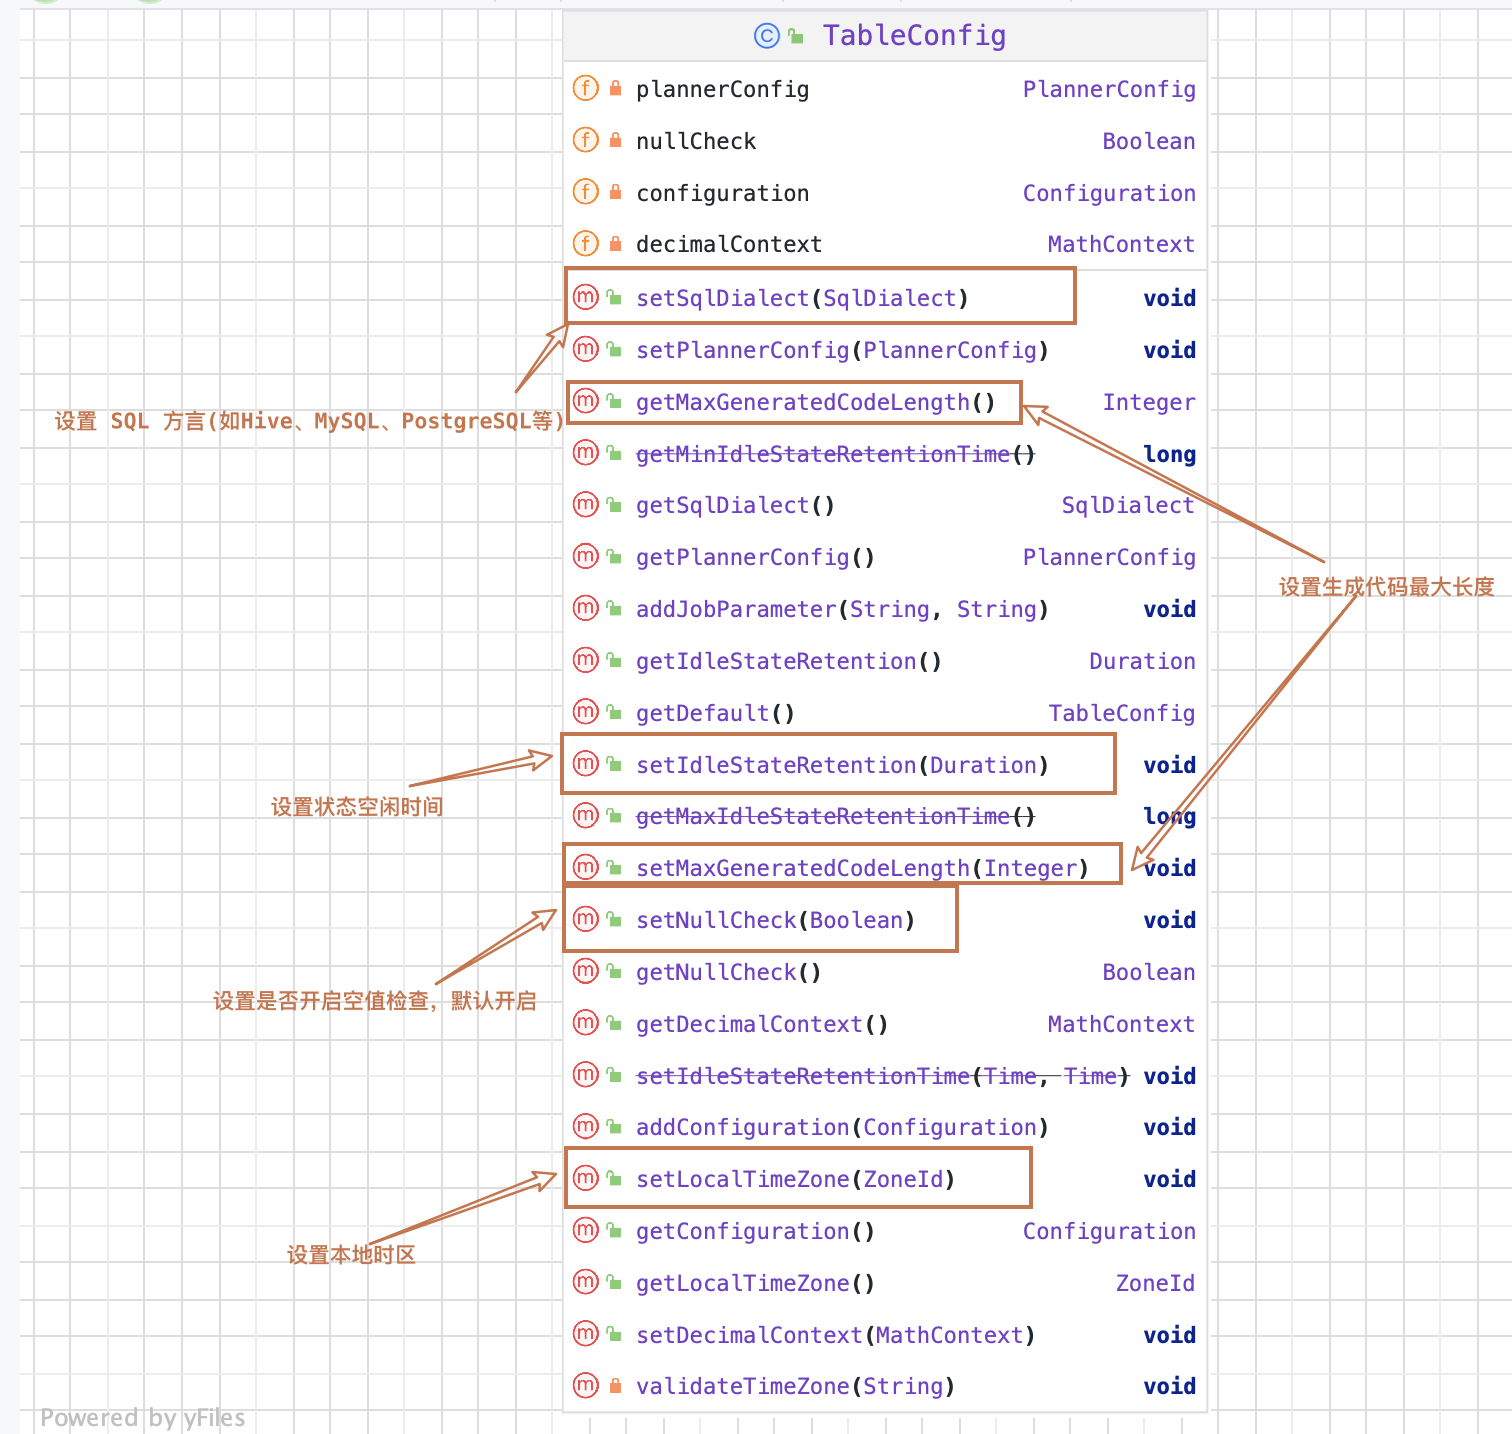Click the Boolean return type of getNullCheck
This screenshot has width=1512, height=1434.
(1149, 972)
